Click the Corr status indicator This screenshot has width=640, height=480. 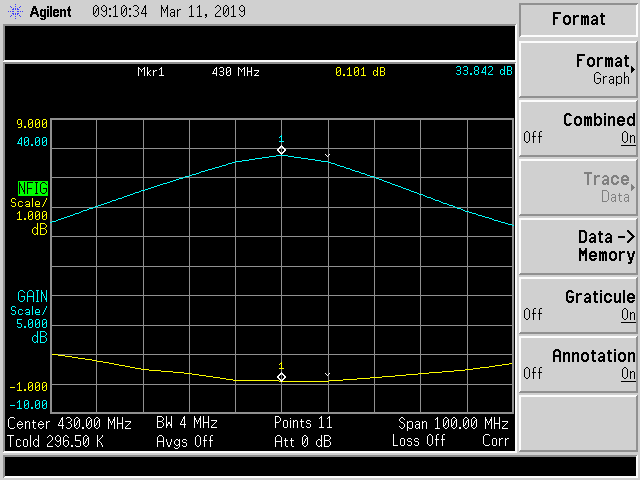point(496,441)
